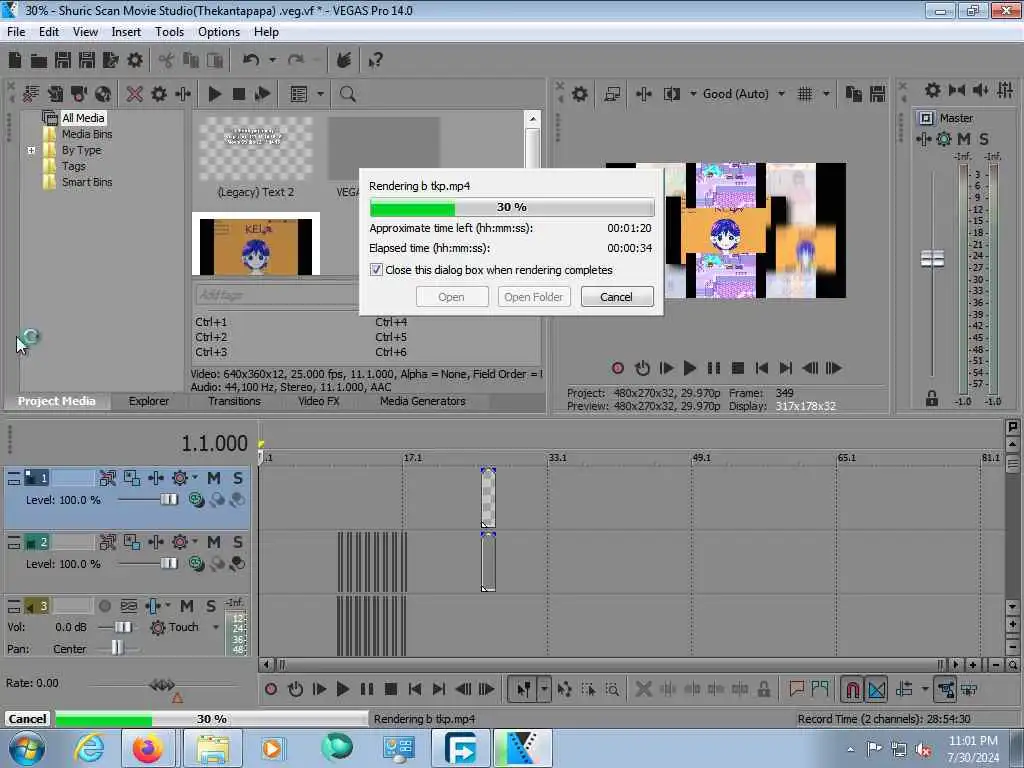
Task: Click the track 1 Level slider handle
Action: click(169, 500)
